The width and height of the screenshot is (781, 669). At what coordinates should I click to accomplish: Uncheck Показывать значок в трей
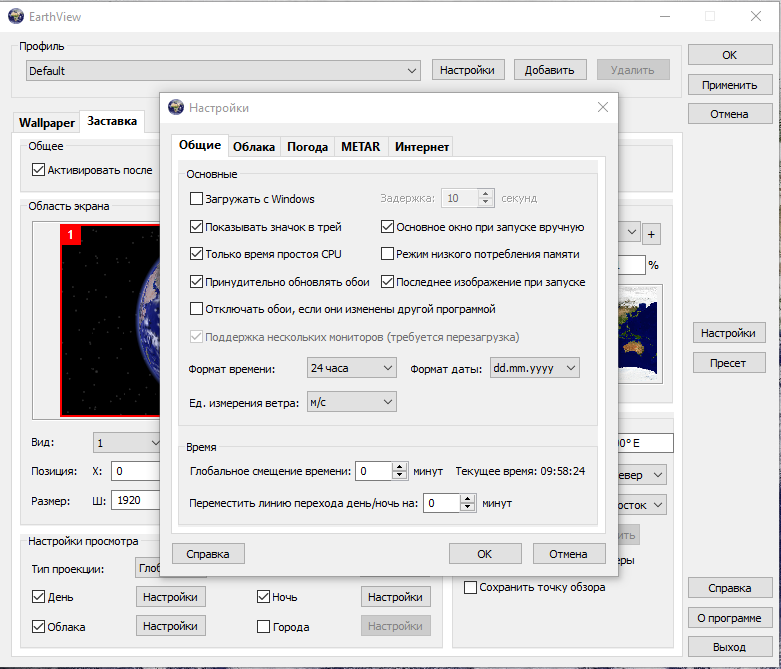[x=196, y=227]
